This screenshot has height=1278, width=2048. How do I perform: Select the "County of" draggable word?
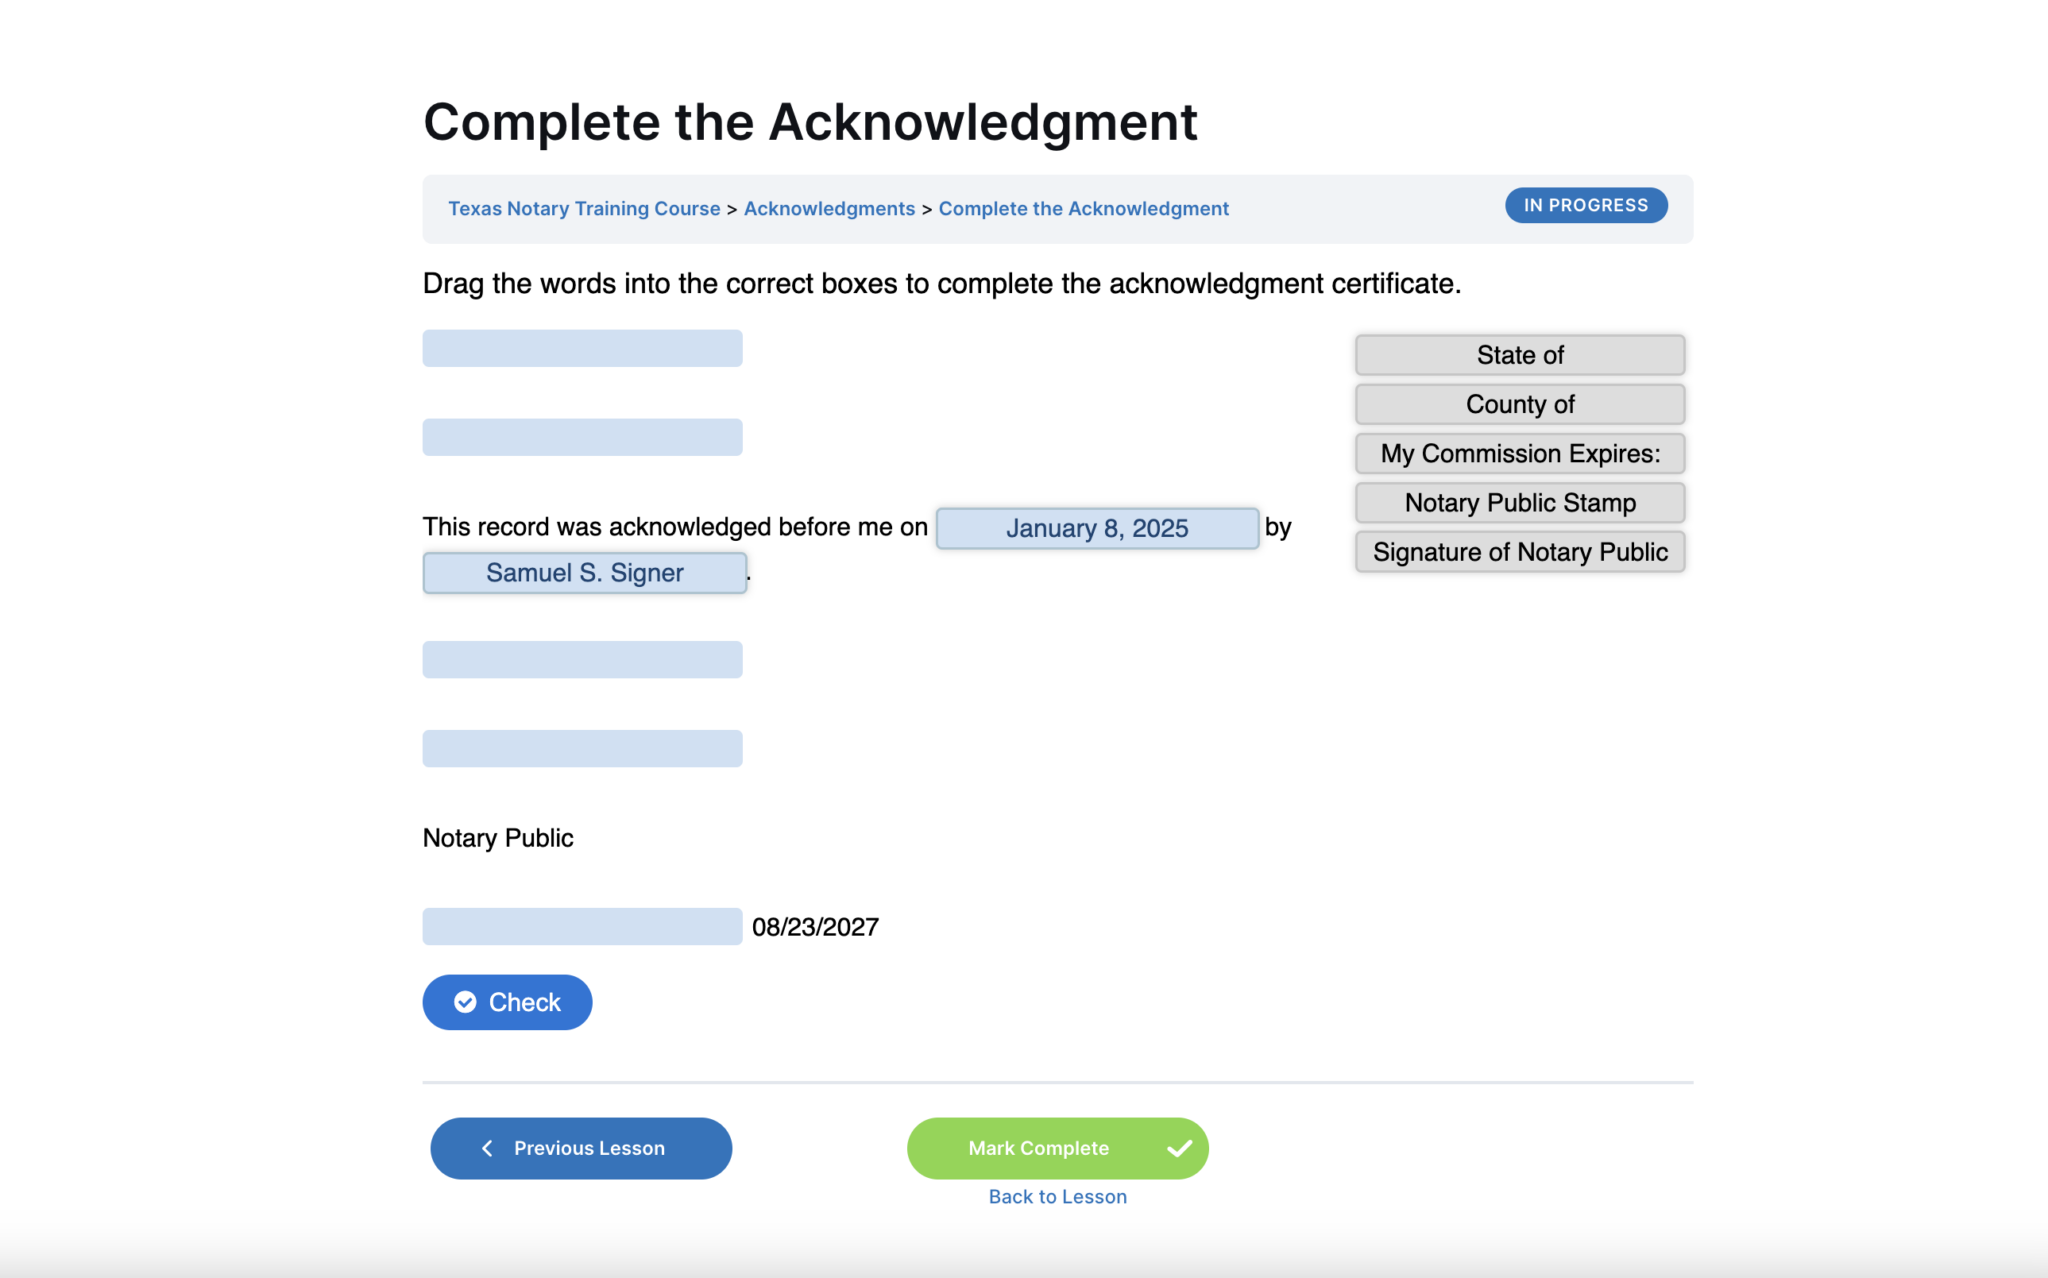(1519, 404)
